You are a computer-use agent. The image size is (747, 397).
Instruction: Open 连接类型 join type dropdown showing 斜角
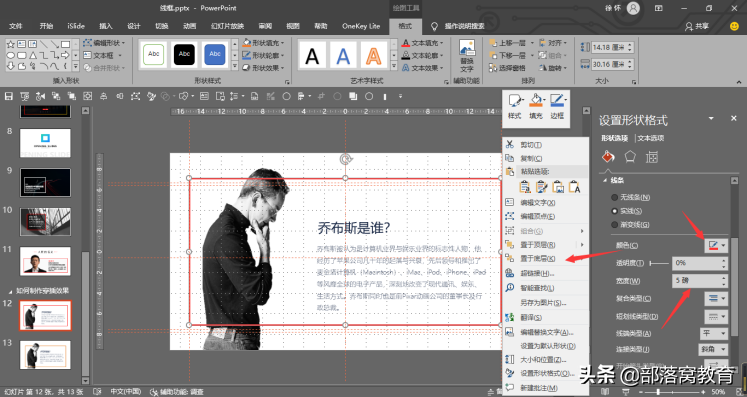point(713,349)
